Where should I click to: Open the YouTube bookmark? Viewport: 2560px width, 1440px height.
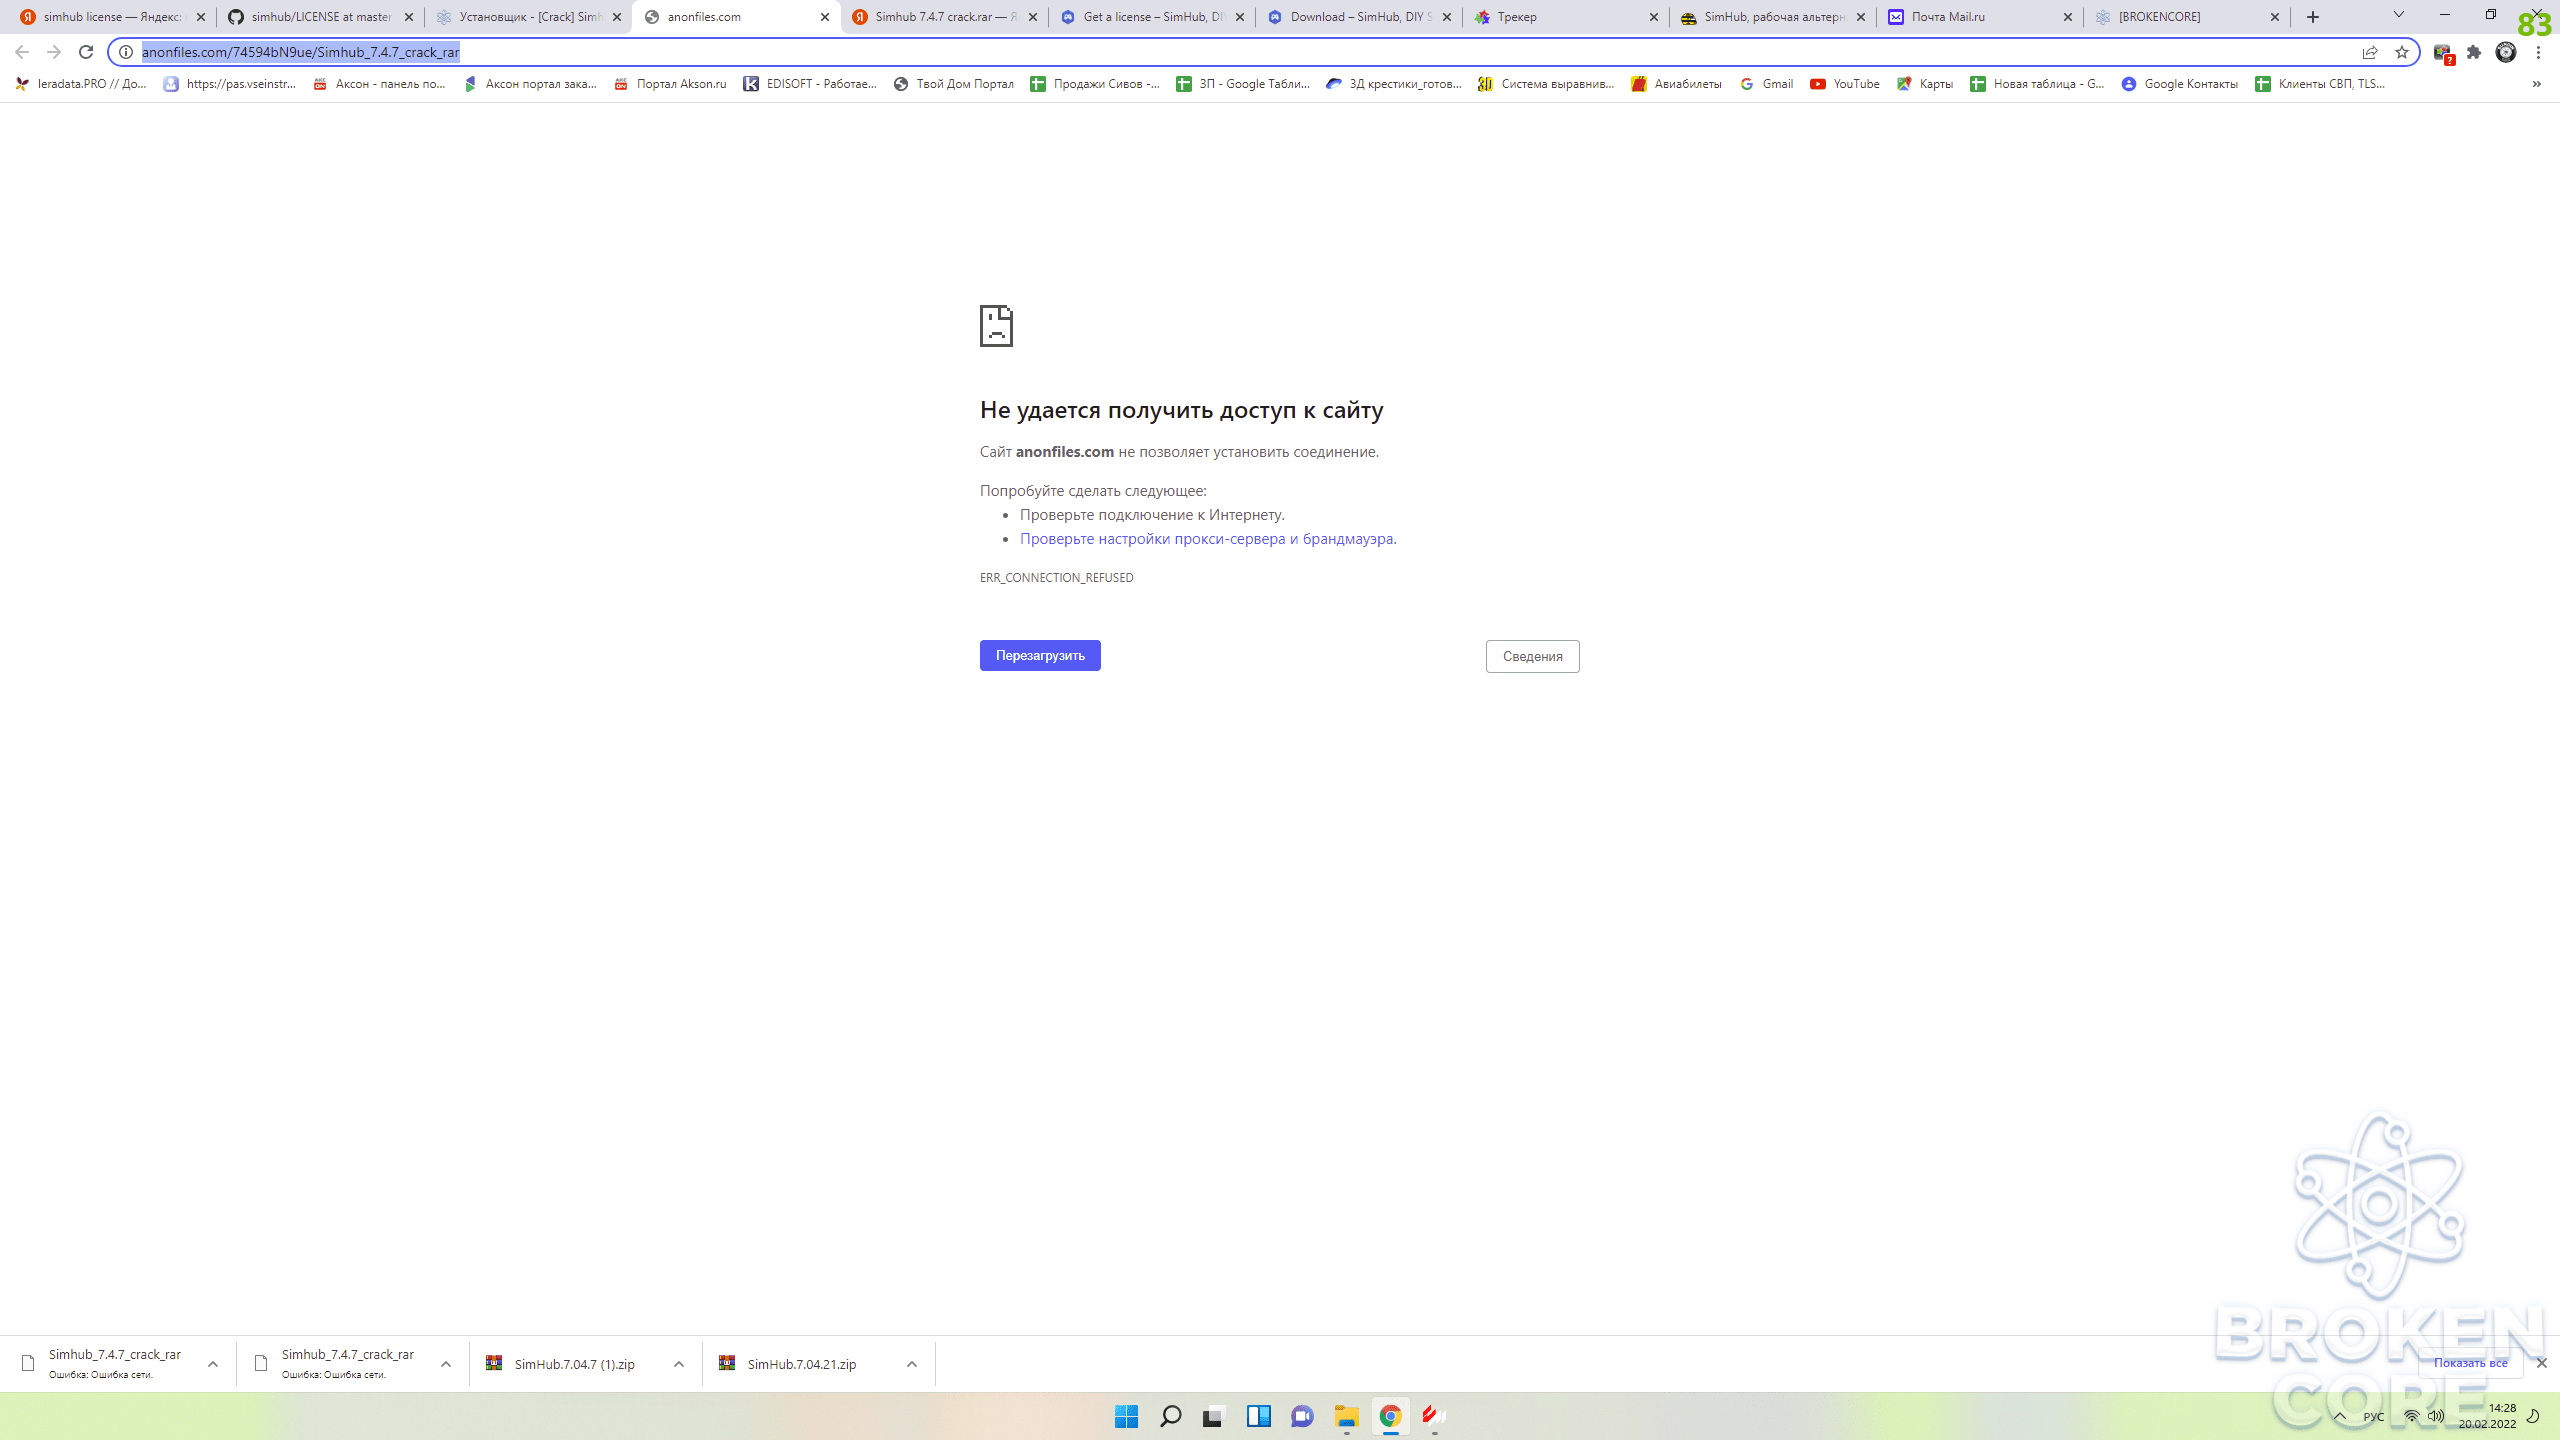click(x=1845, y=84)
